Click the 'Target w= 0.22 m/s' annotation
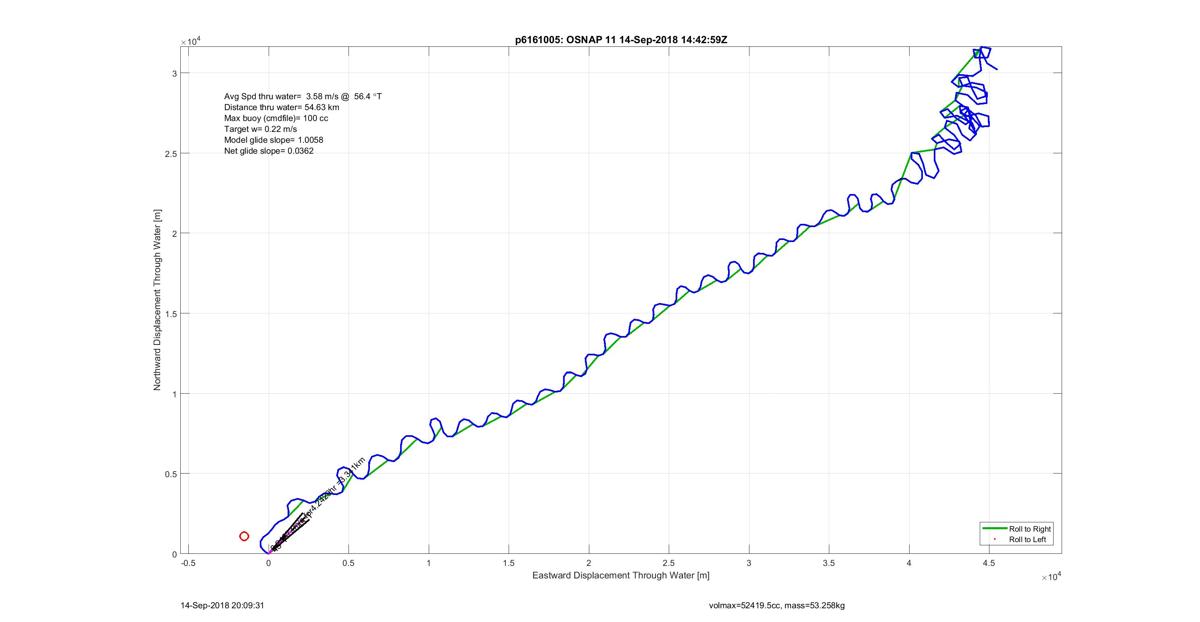The height and width of the screenshot is (622, 1200). pyautogui.click(x=261, y=129)
